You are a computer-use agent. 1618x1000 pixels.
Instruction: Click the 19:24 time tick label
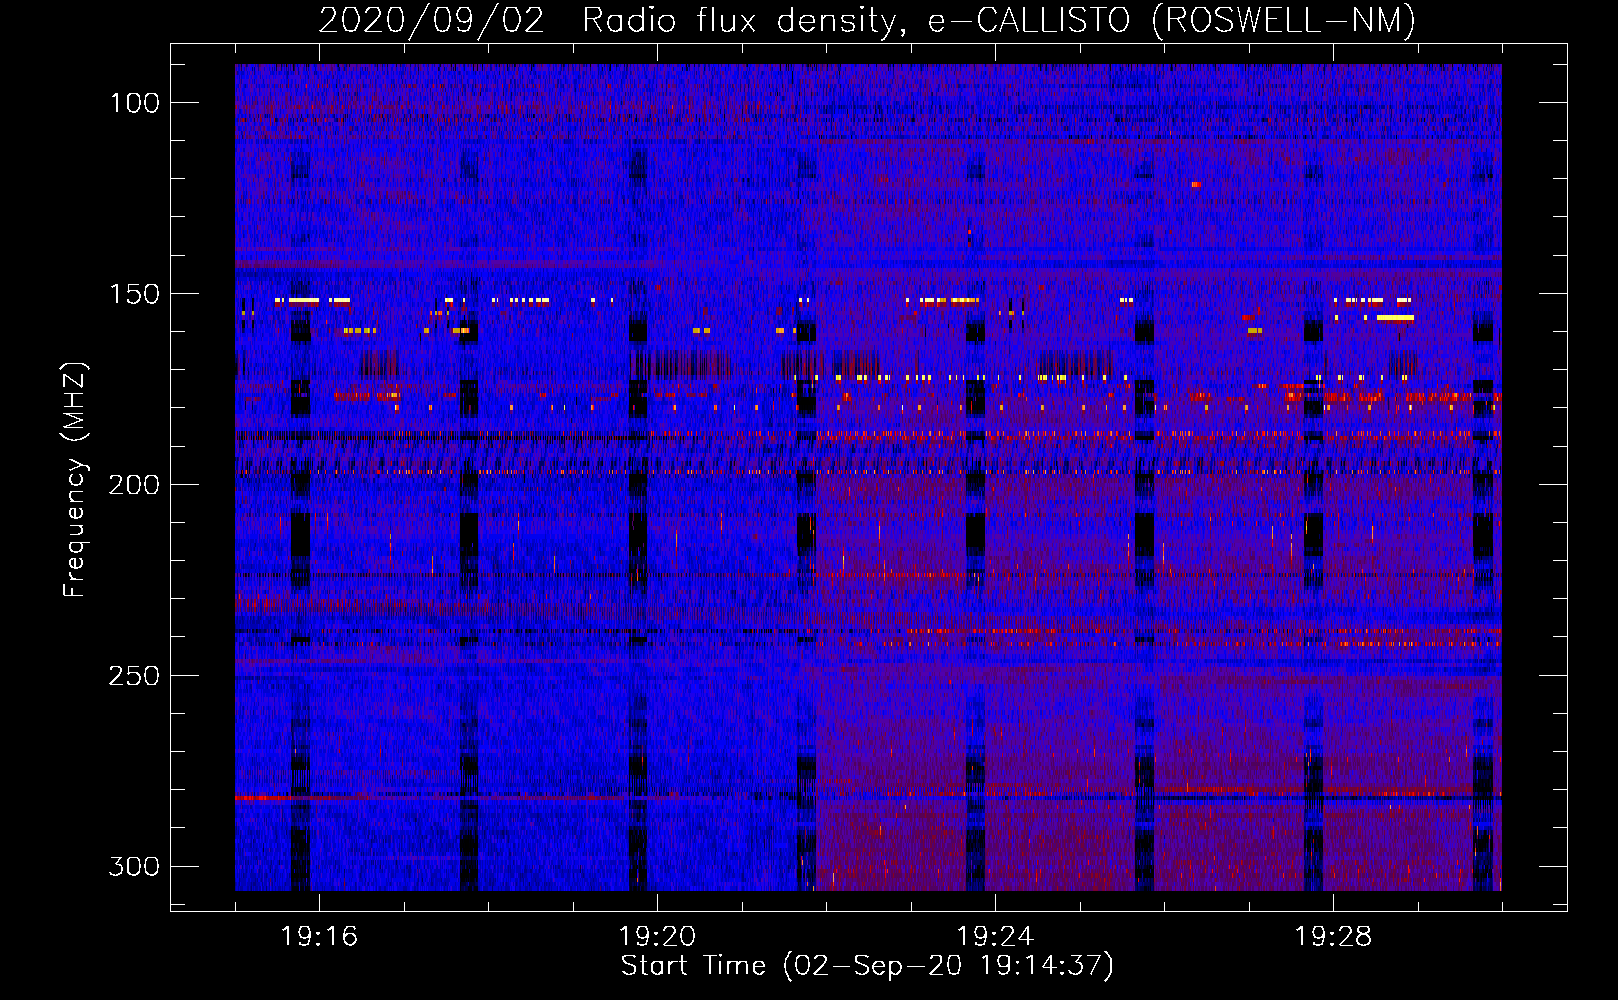[x=995, y=937]
